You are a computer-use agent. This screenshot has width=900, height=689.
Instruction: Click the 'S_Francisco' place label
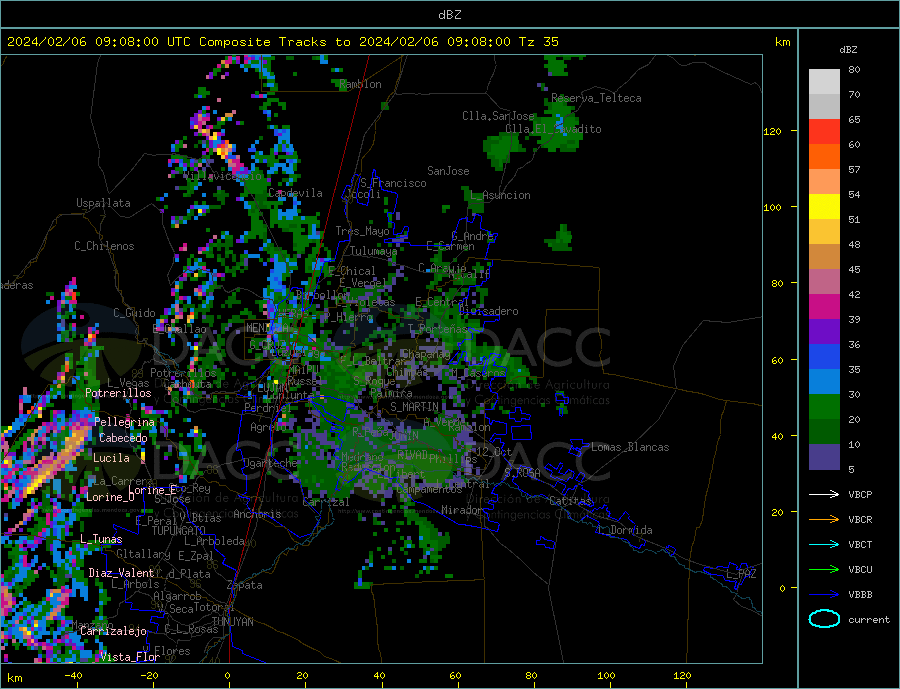393,183
